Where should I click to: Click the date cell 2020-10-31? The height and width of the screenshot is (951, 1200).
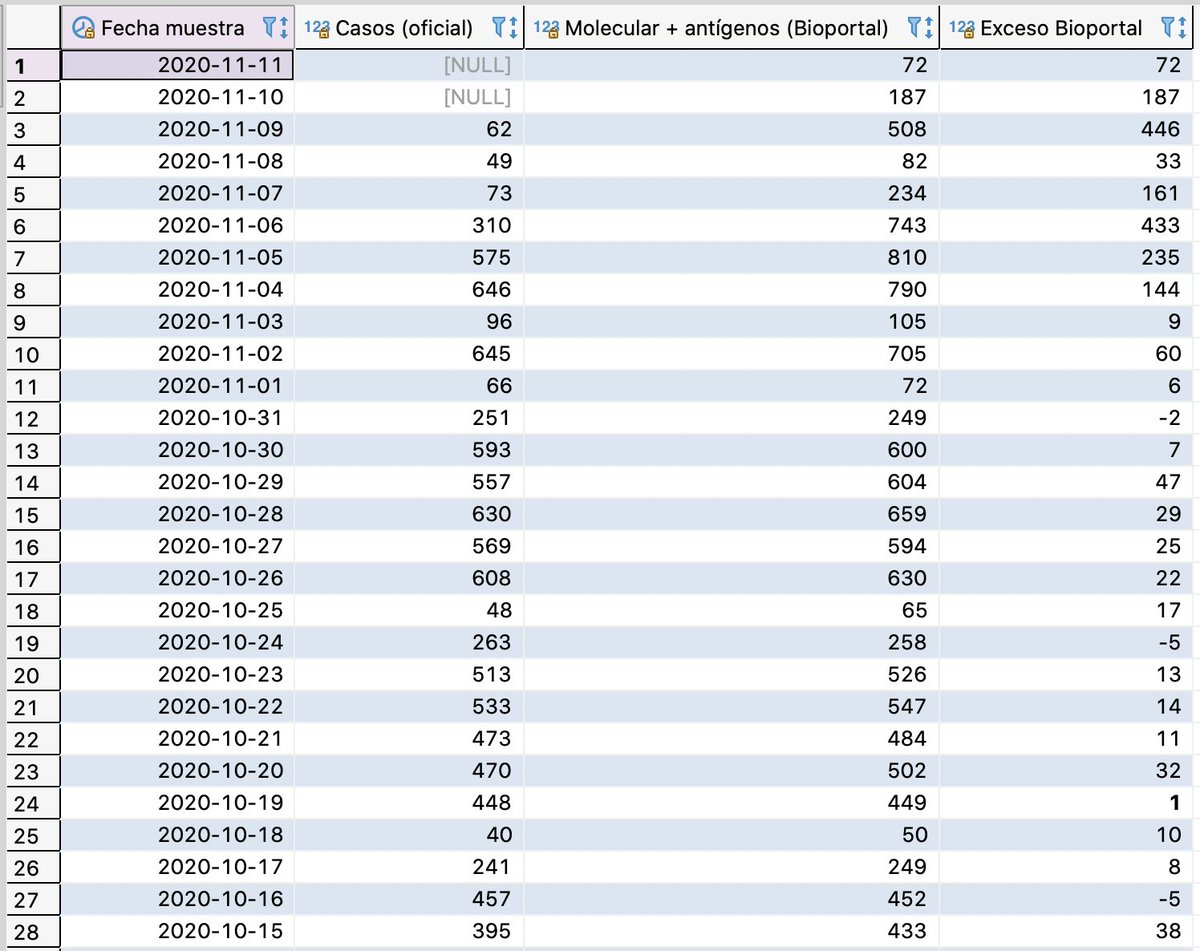click(x=178, y=418)
